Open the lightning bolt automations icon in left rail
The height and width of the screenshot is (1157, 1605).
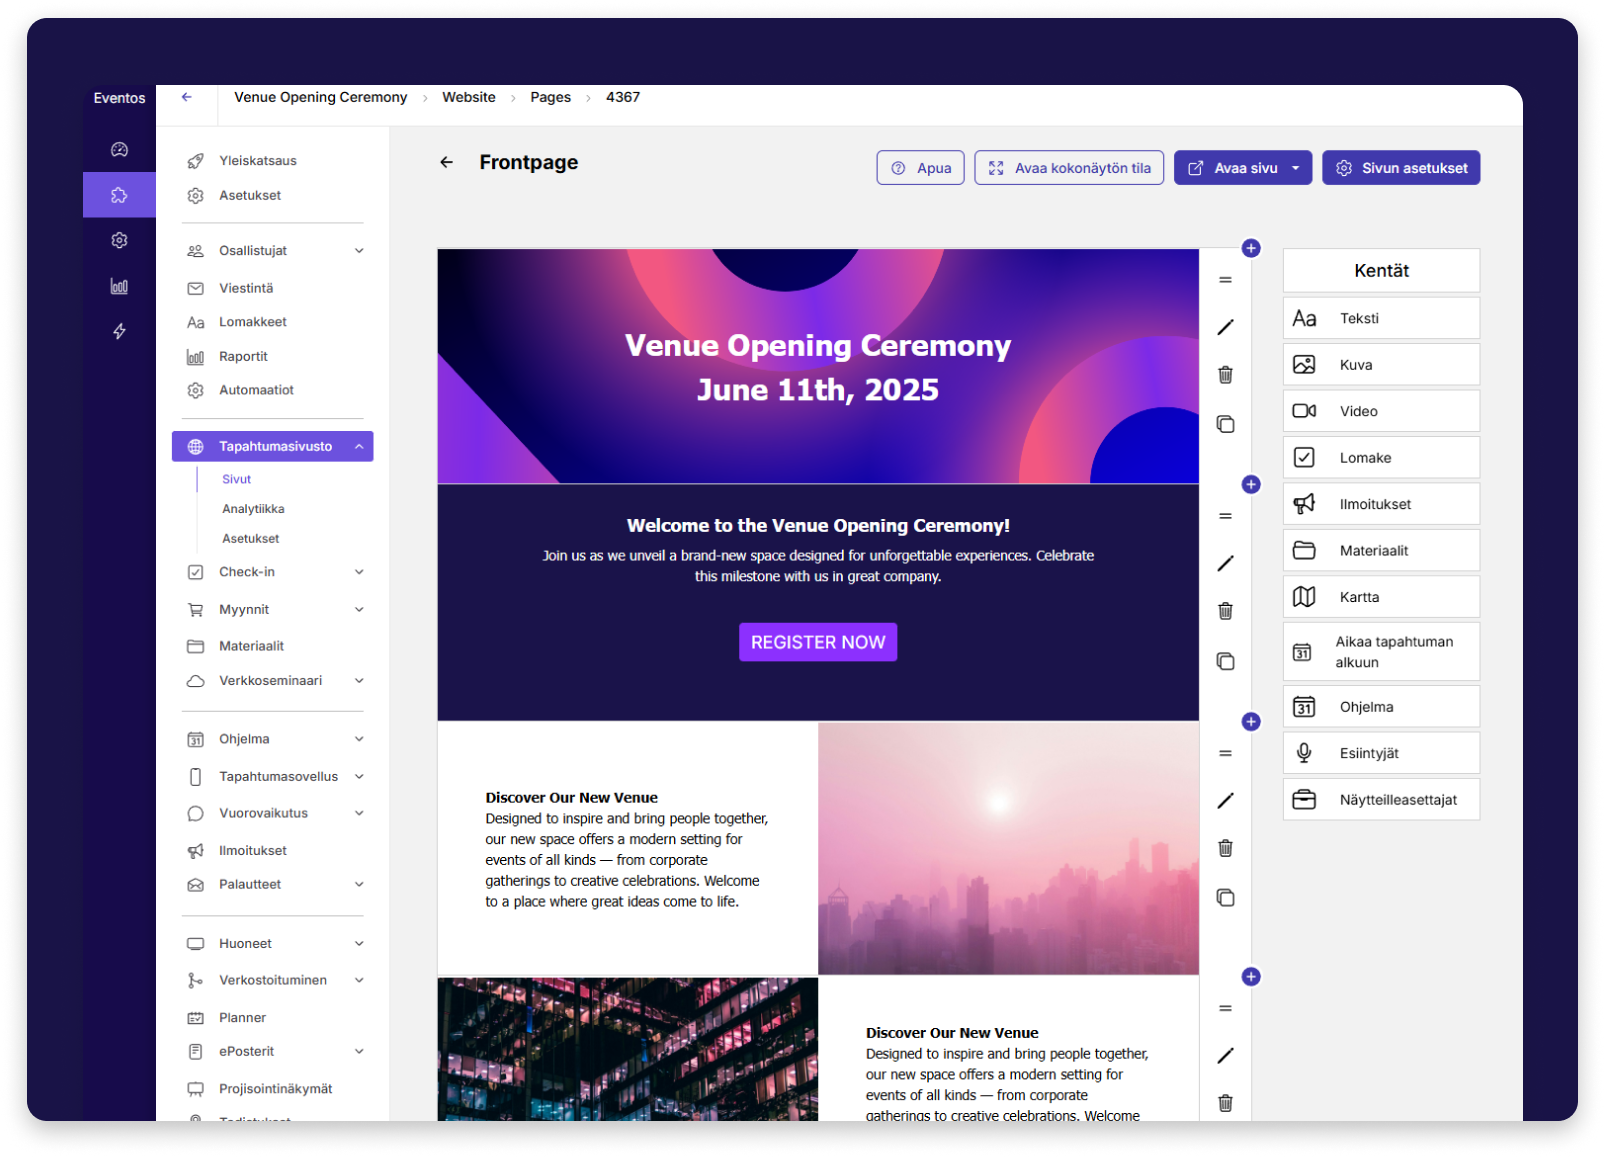tap(119, 331)
